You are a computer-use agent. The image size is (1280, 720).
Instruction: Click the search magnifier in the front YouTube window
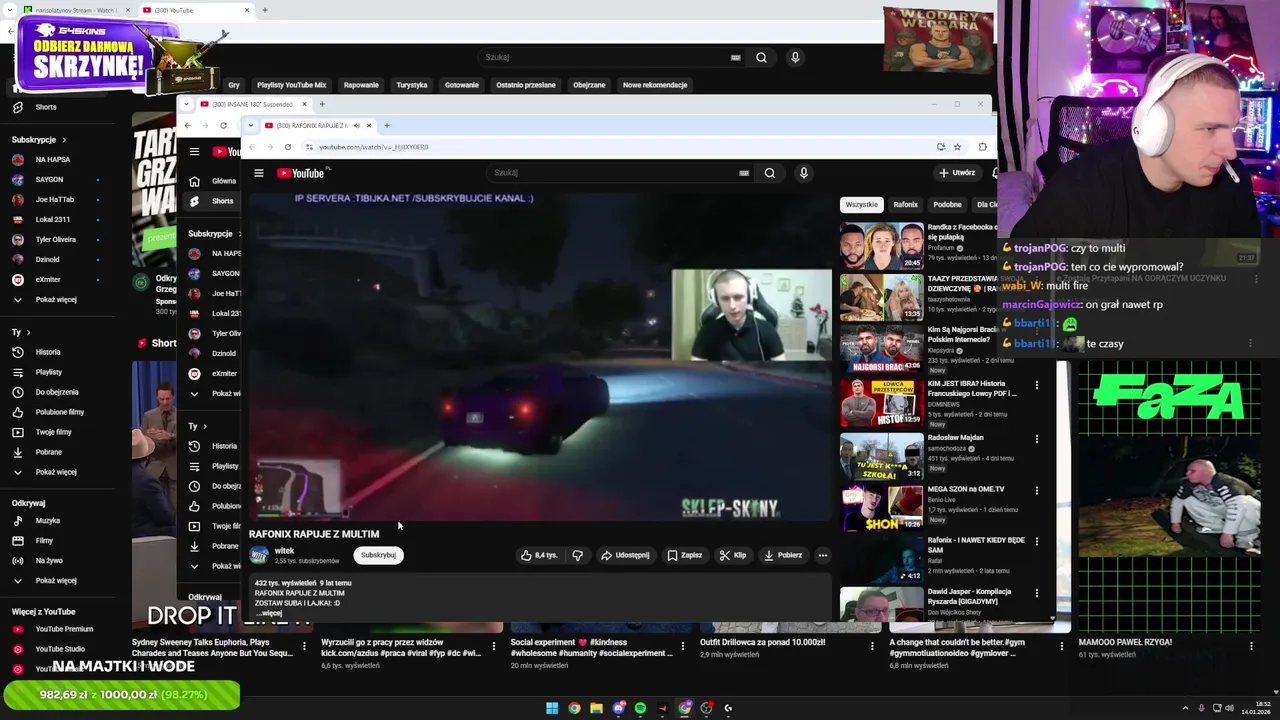pos(770,173)
